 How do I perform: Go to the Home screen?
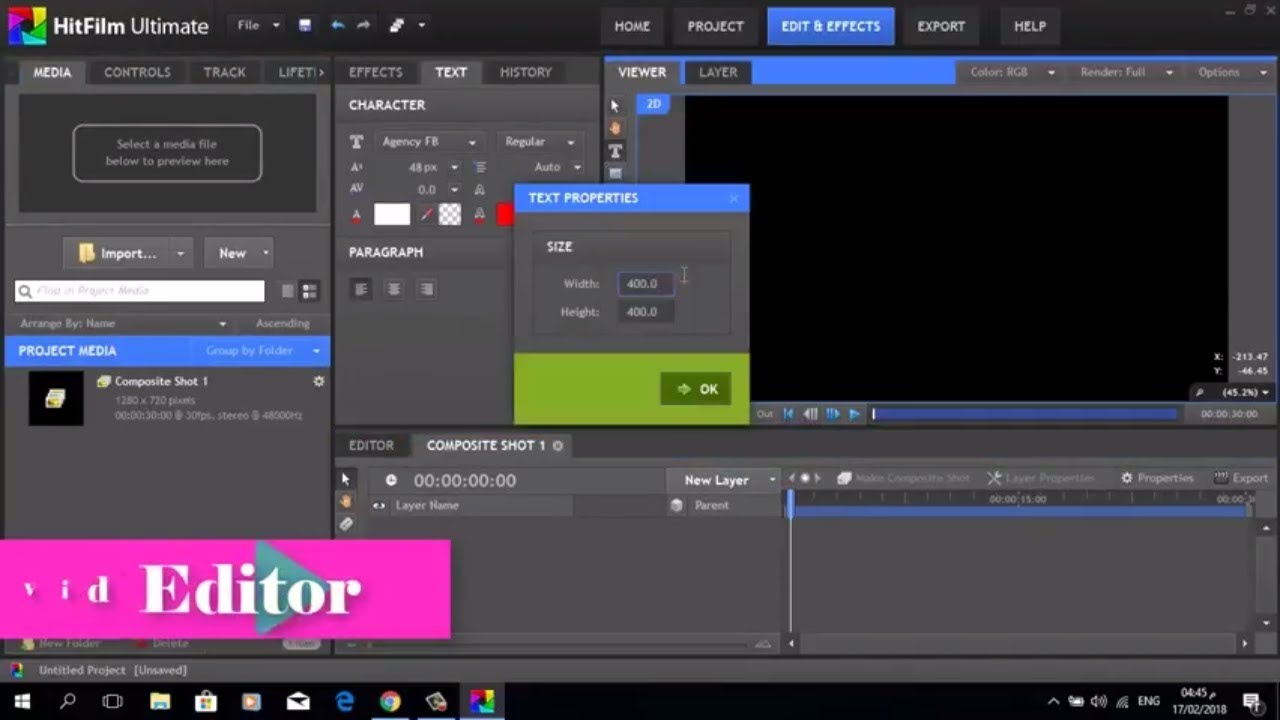click(632, 26)
